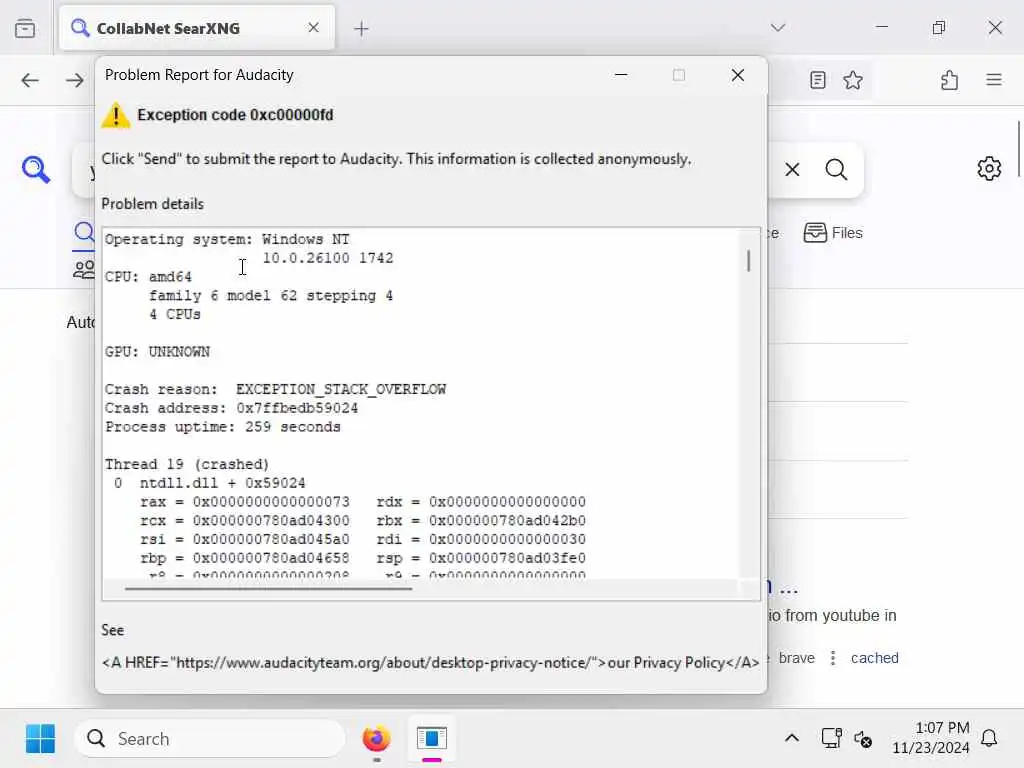Clear the SearXNG search query
The image size is (1024, 768).
click(x=792, y=170)
